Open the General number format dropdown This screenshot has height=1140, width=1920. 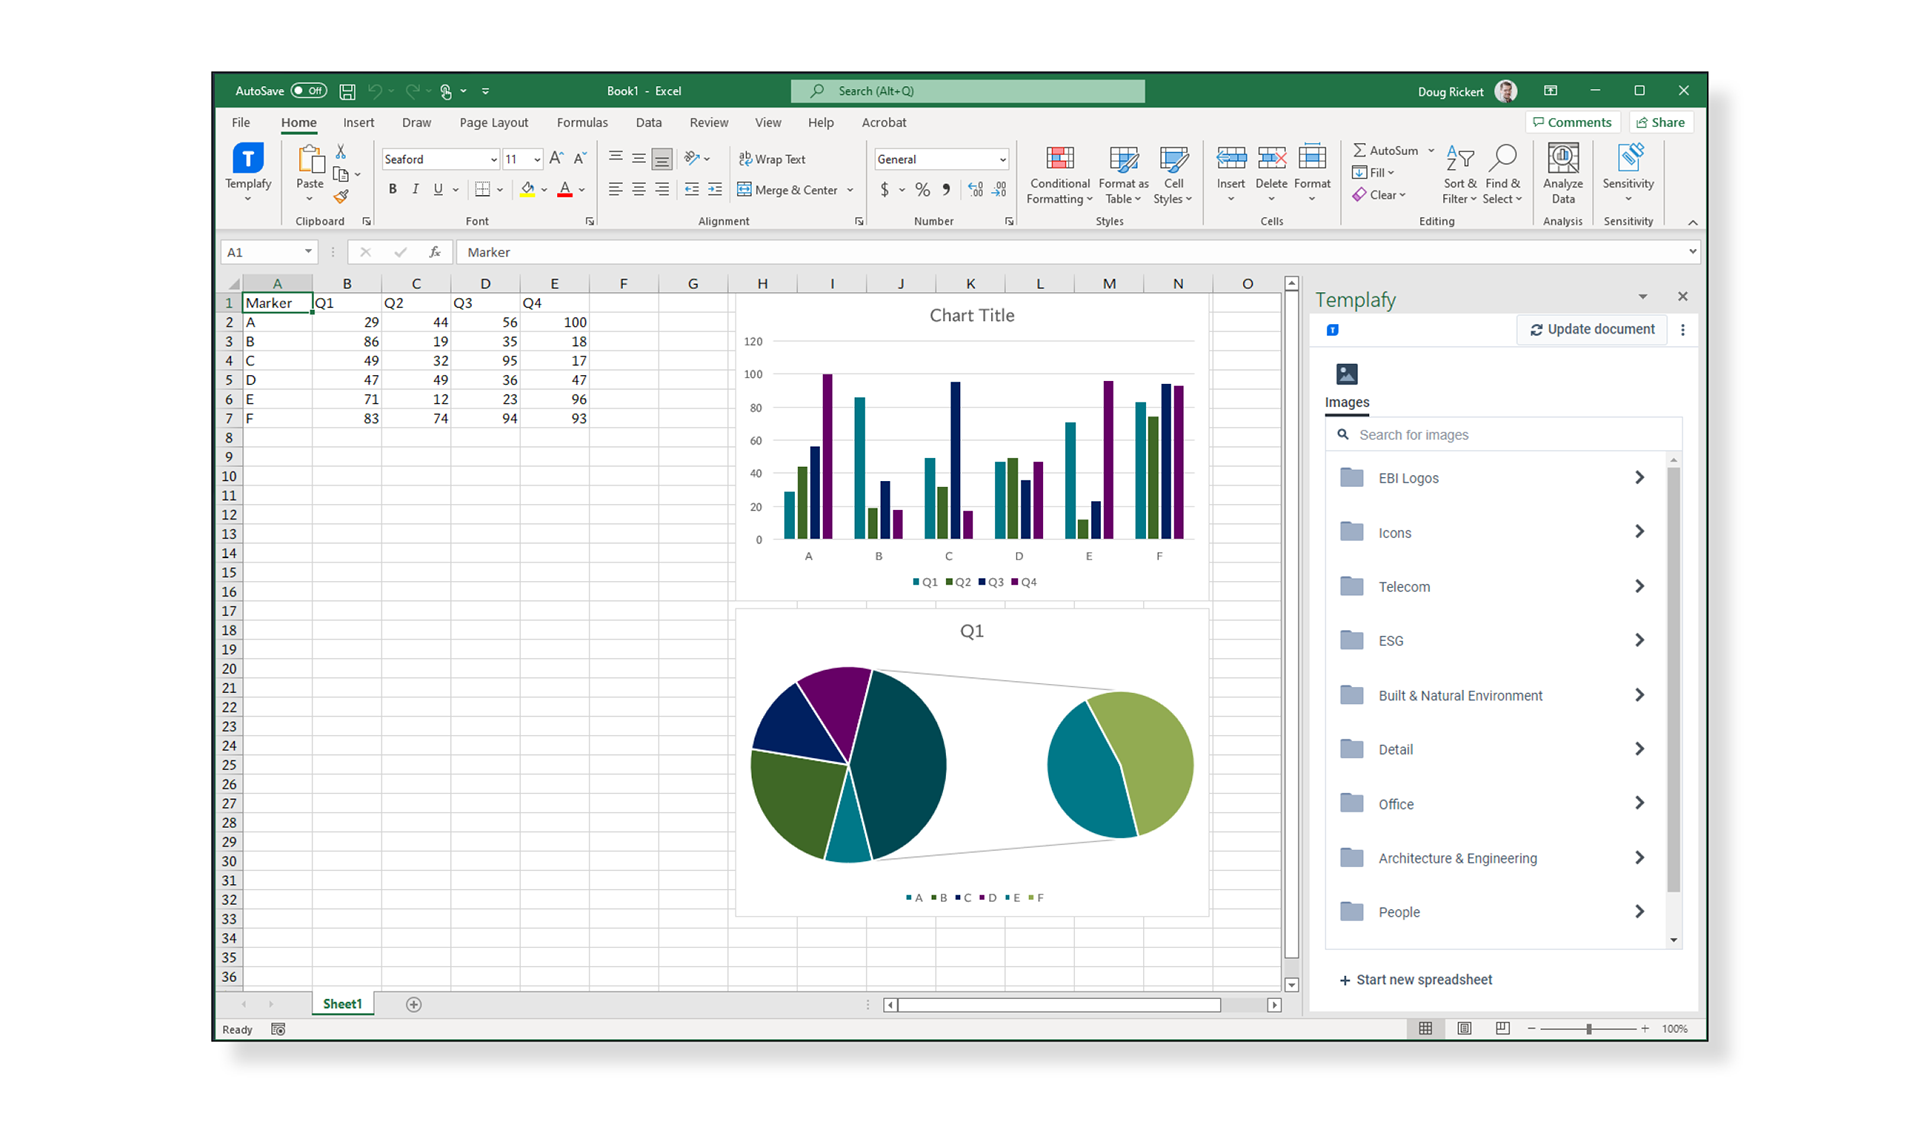point(1002,160)
